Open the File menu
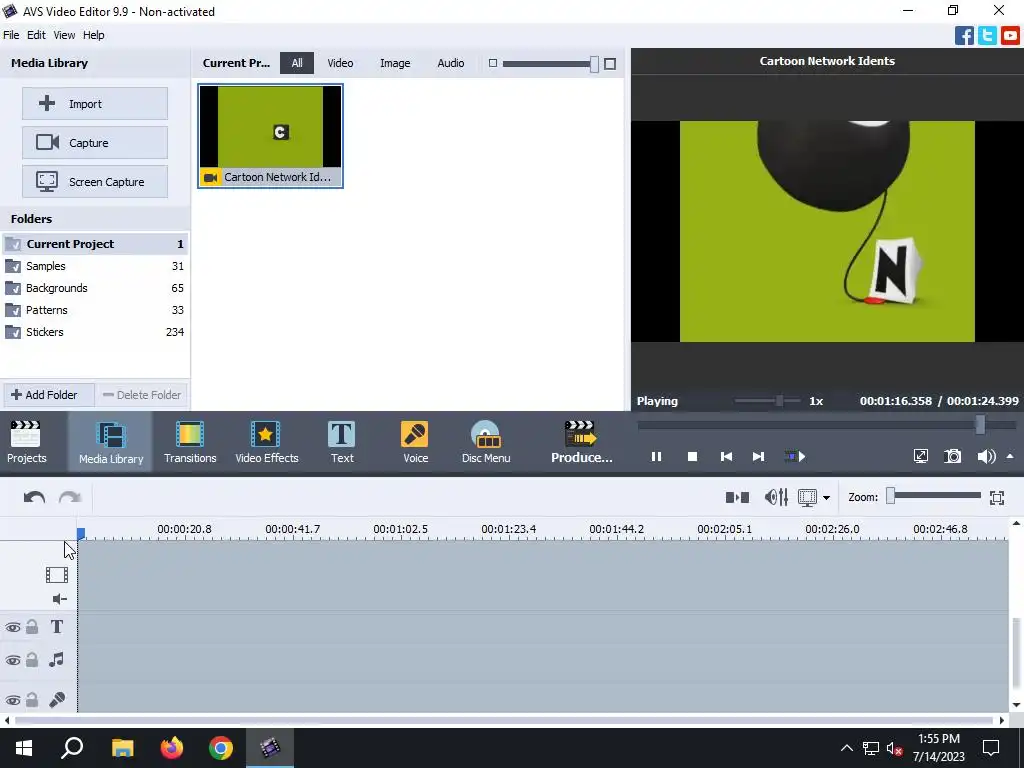The width and height of the screenshot is (1024, 768). click(x=11, y=35)
